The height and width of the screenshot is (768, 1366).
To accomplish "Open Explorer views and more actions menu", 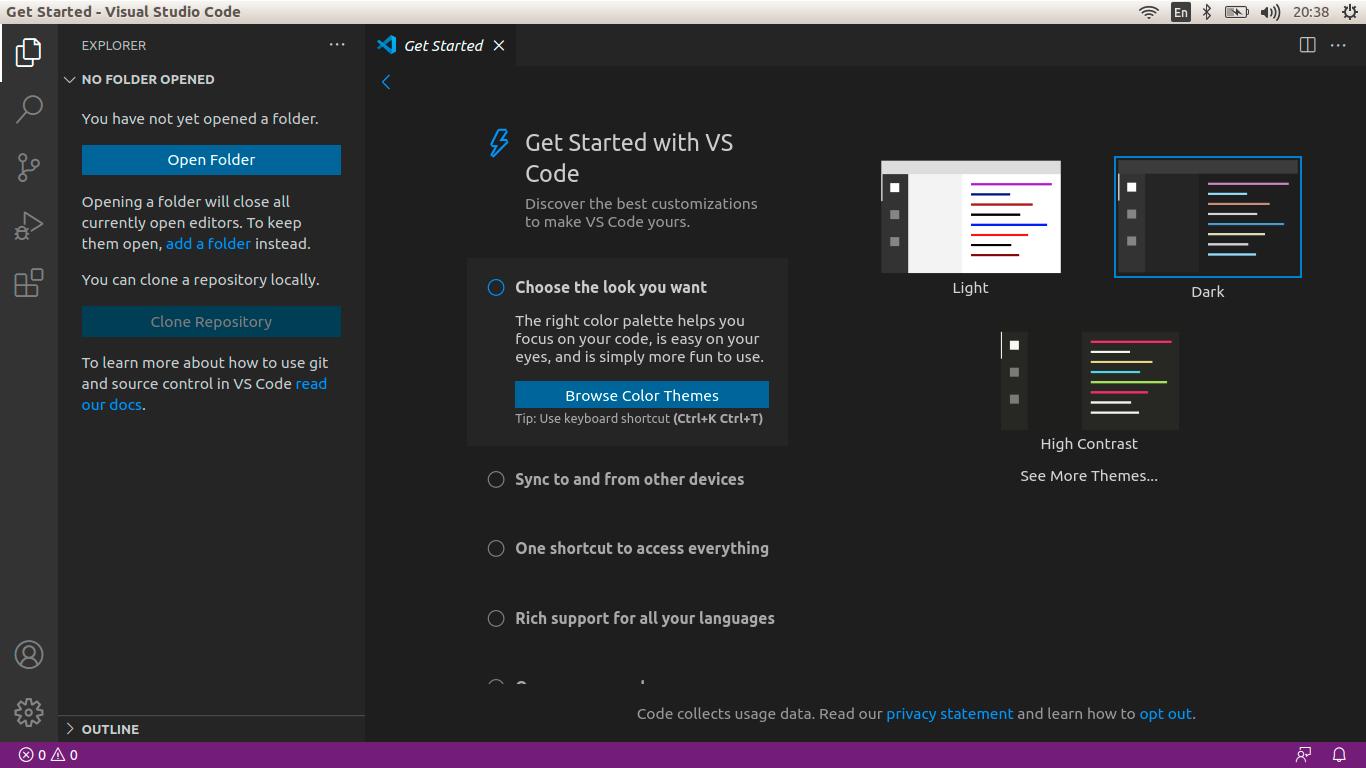I will (337, 45).
